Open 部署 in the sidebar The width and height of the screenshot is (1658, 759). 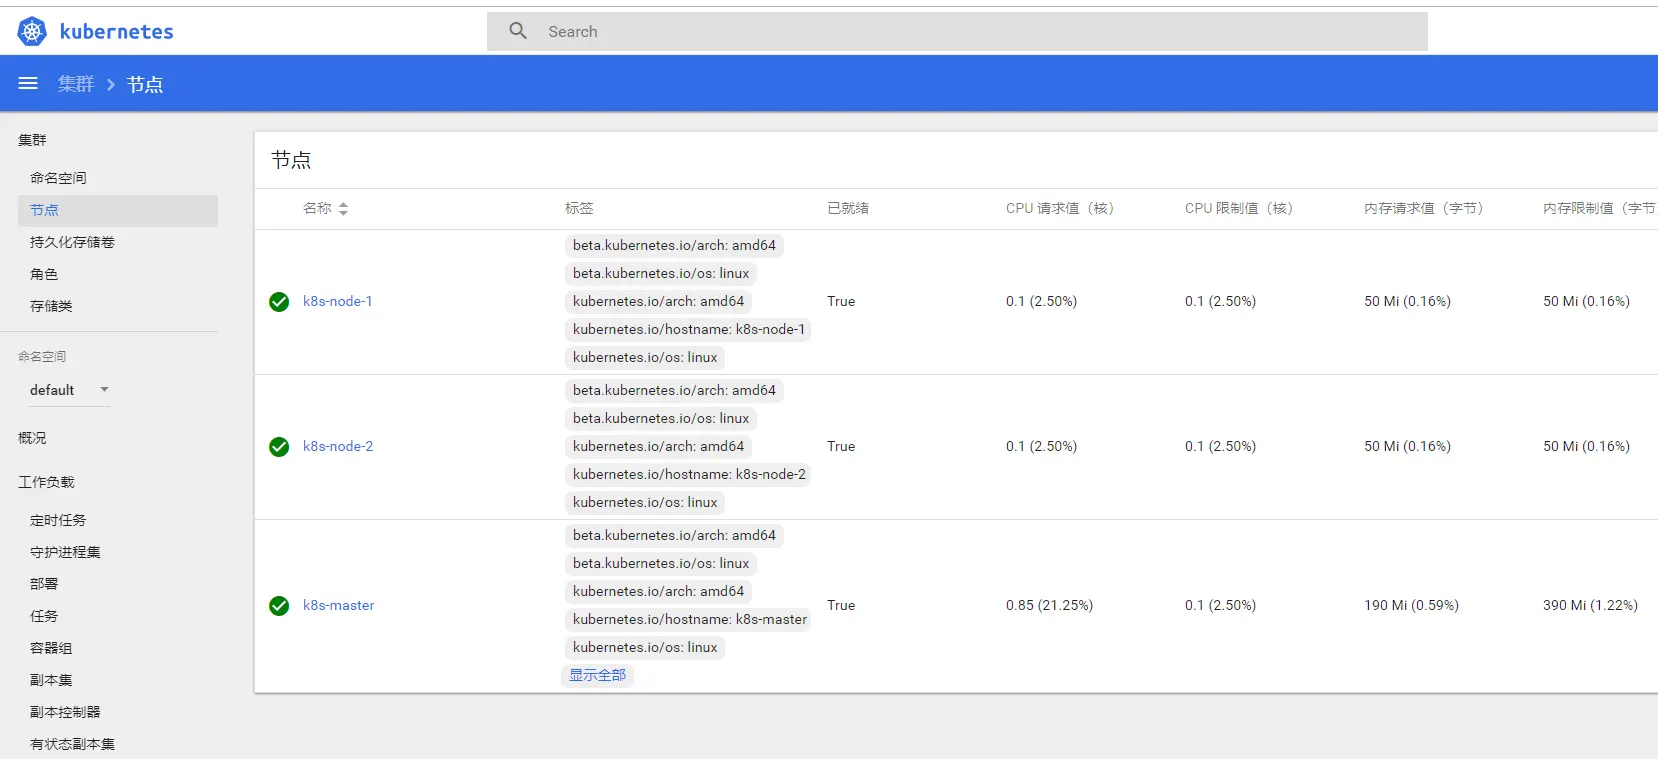(x=44, y=584)
